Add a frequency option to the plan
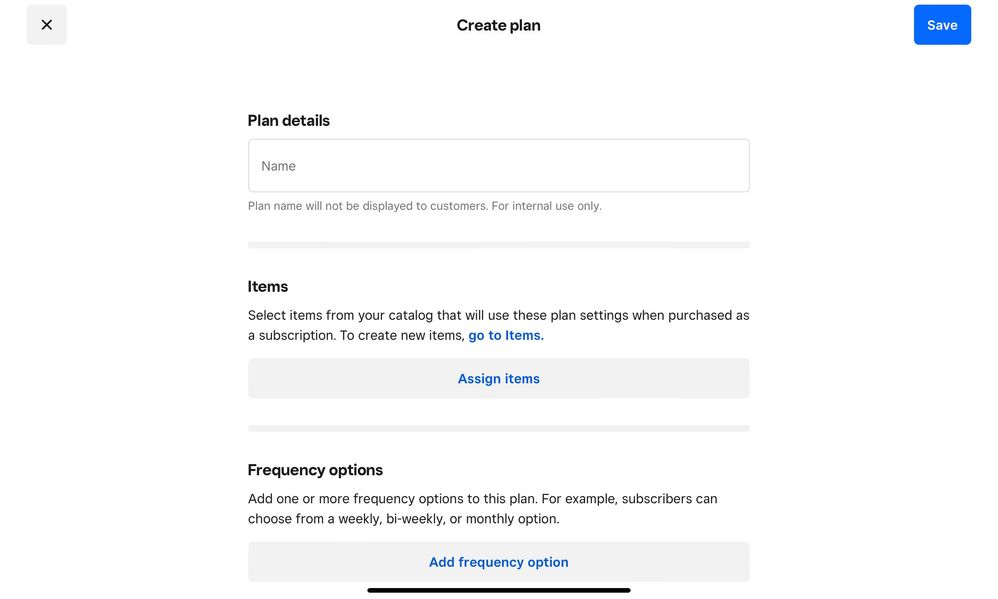 [x=498, y=562]
